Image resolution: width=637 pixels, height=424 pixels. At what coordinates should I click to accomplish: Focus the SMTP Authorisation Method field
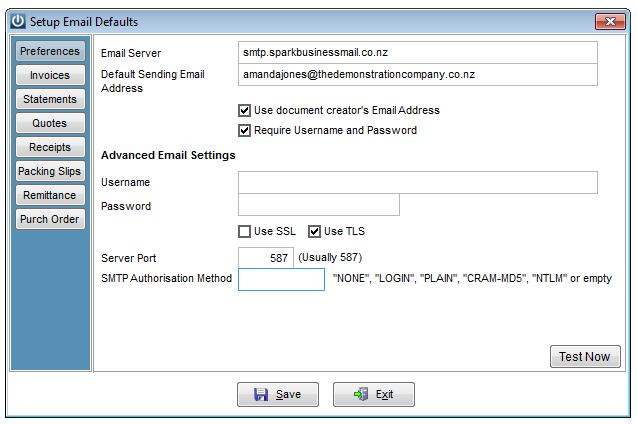(x=281, y=279)
